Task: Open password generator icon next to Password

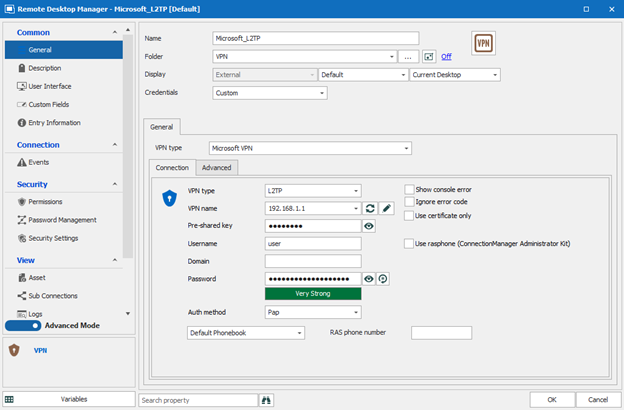Action: [x=383, y=278]
